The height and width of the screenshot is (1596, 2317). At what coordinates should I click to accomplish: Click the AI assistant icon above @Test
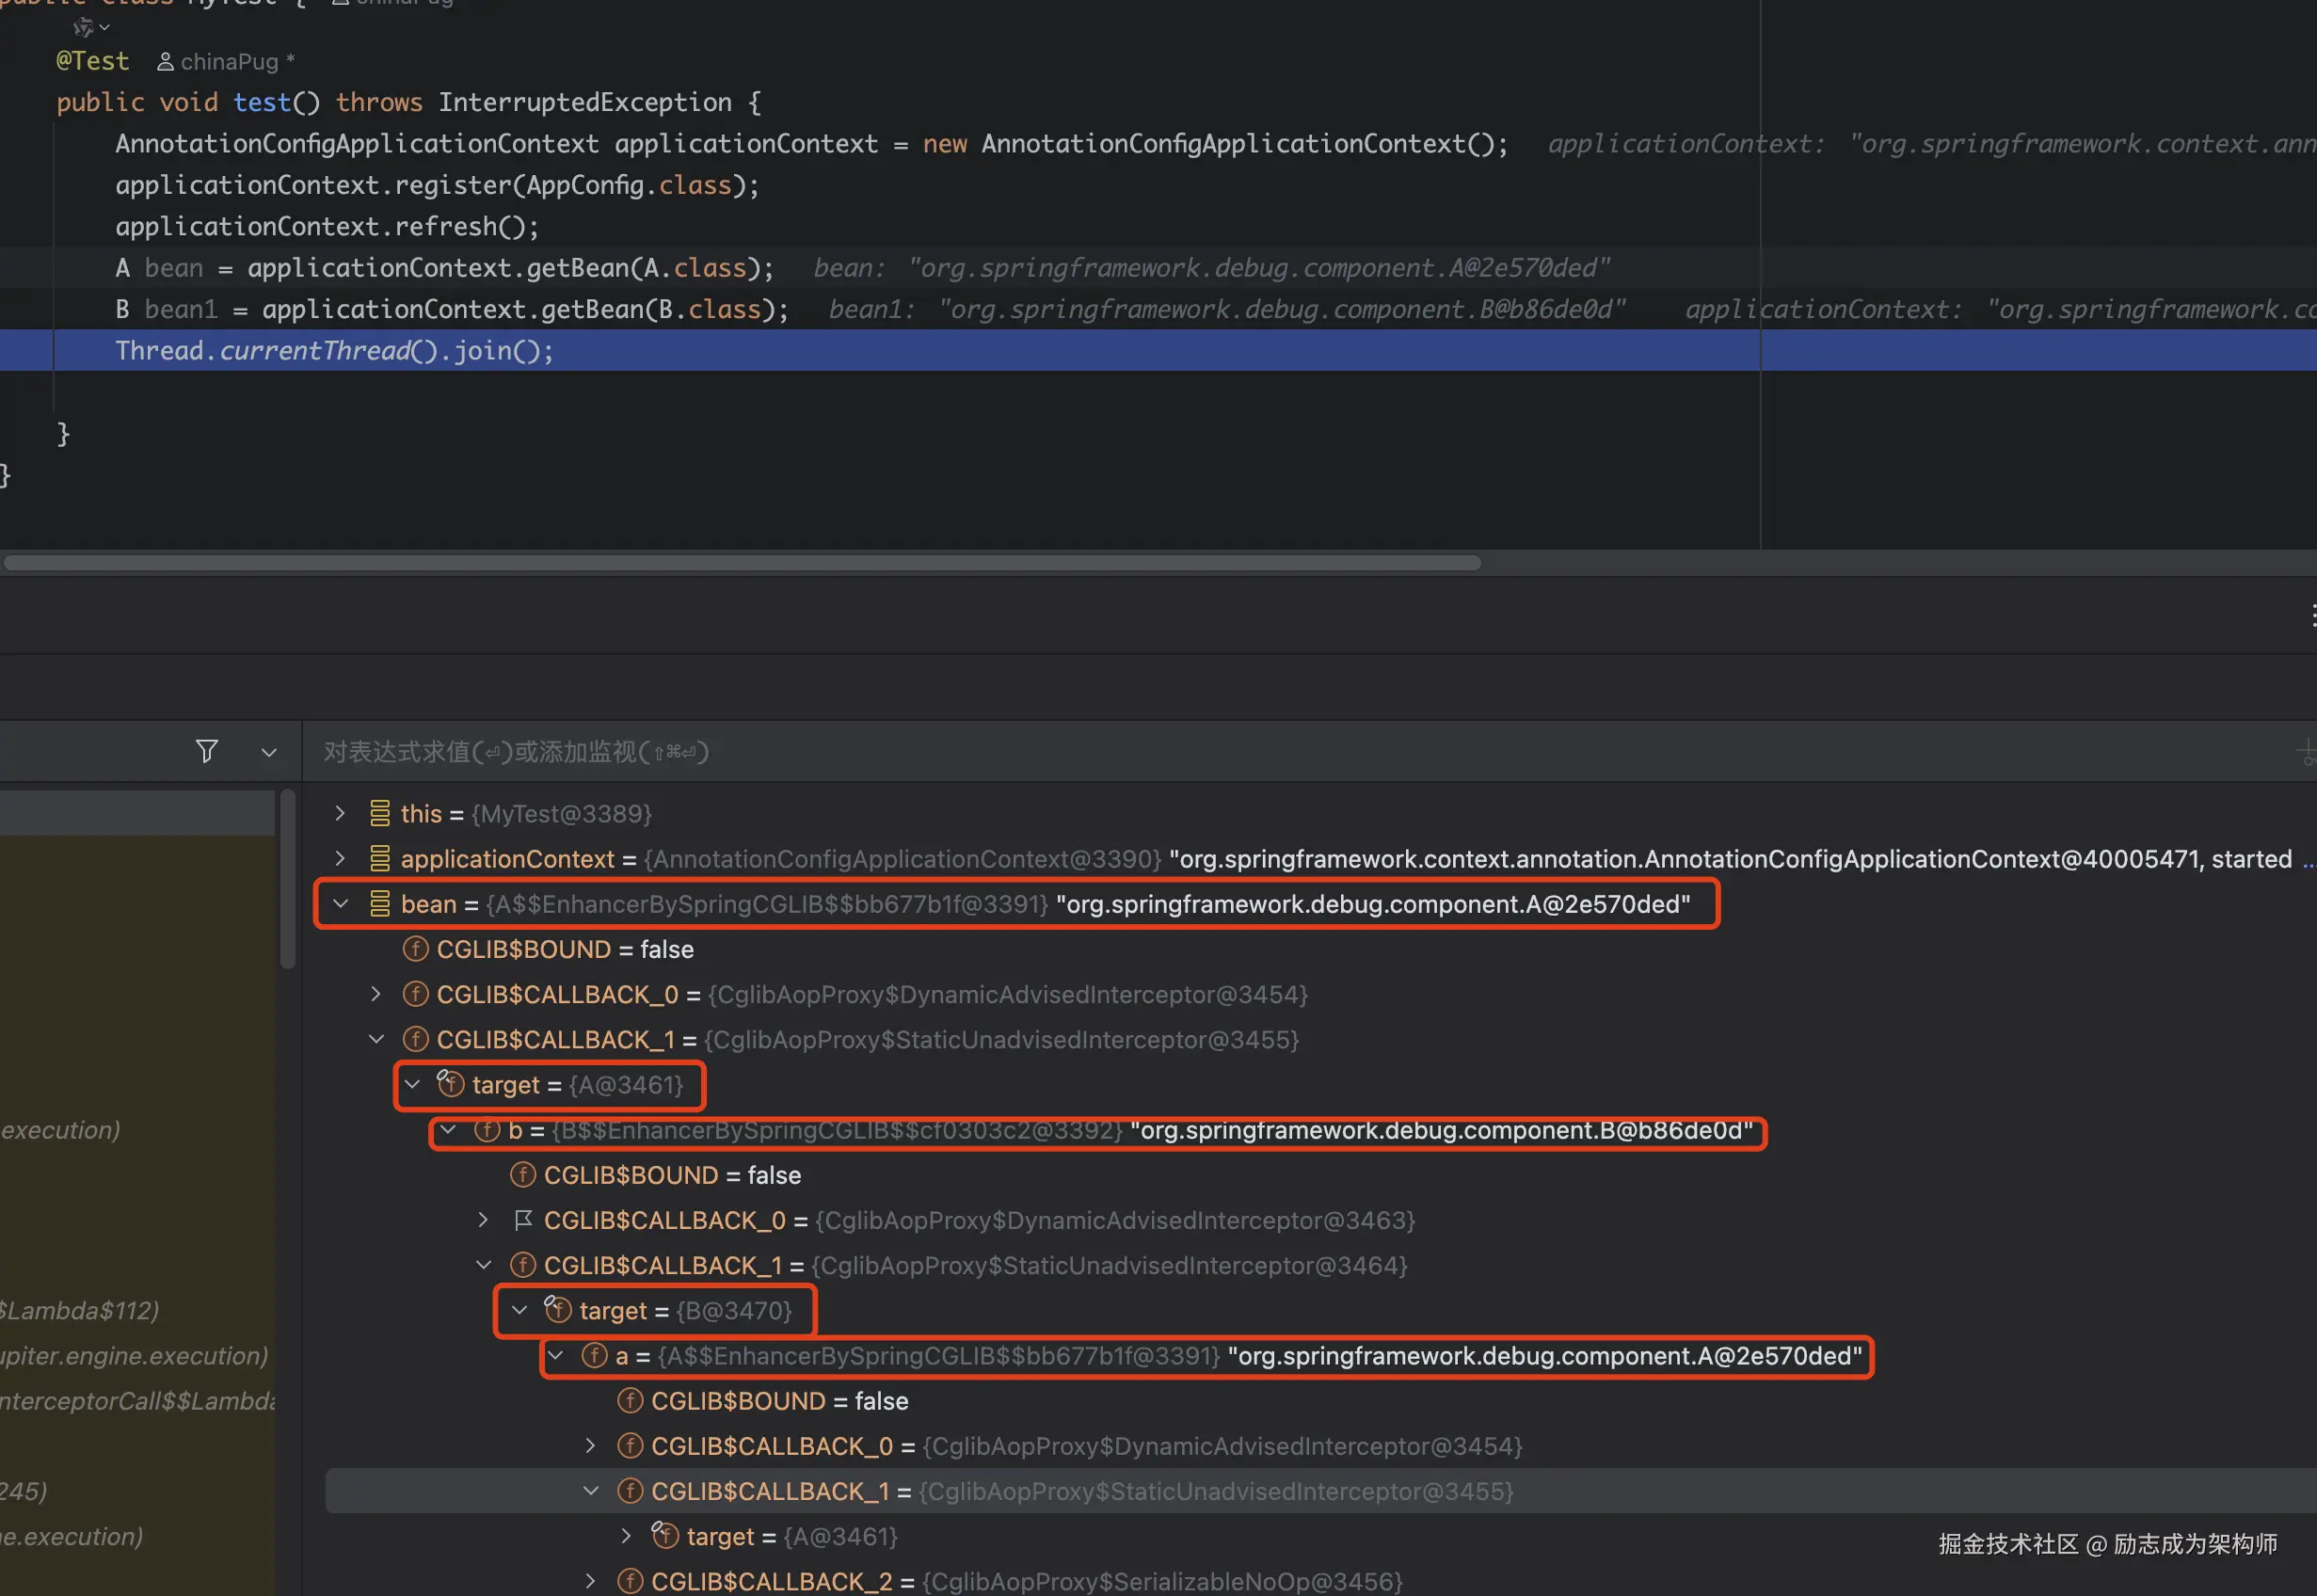point(84,28)
